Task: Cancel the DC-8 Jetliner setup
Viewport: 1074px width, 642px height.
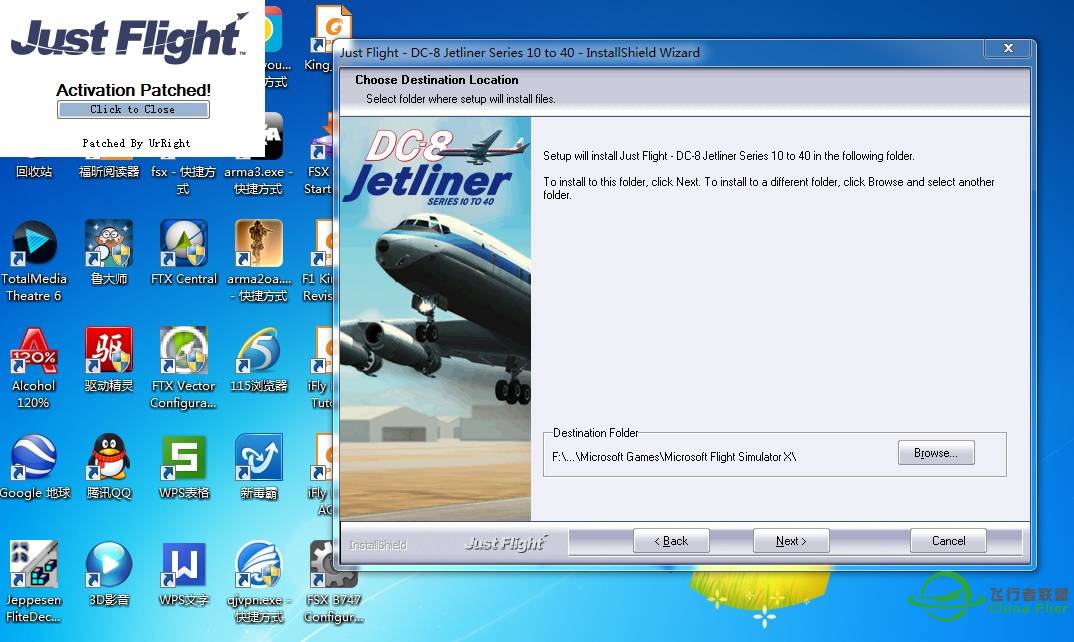Action: (x=948, y=541)
